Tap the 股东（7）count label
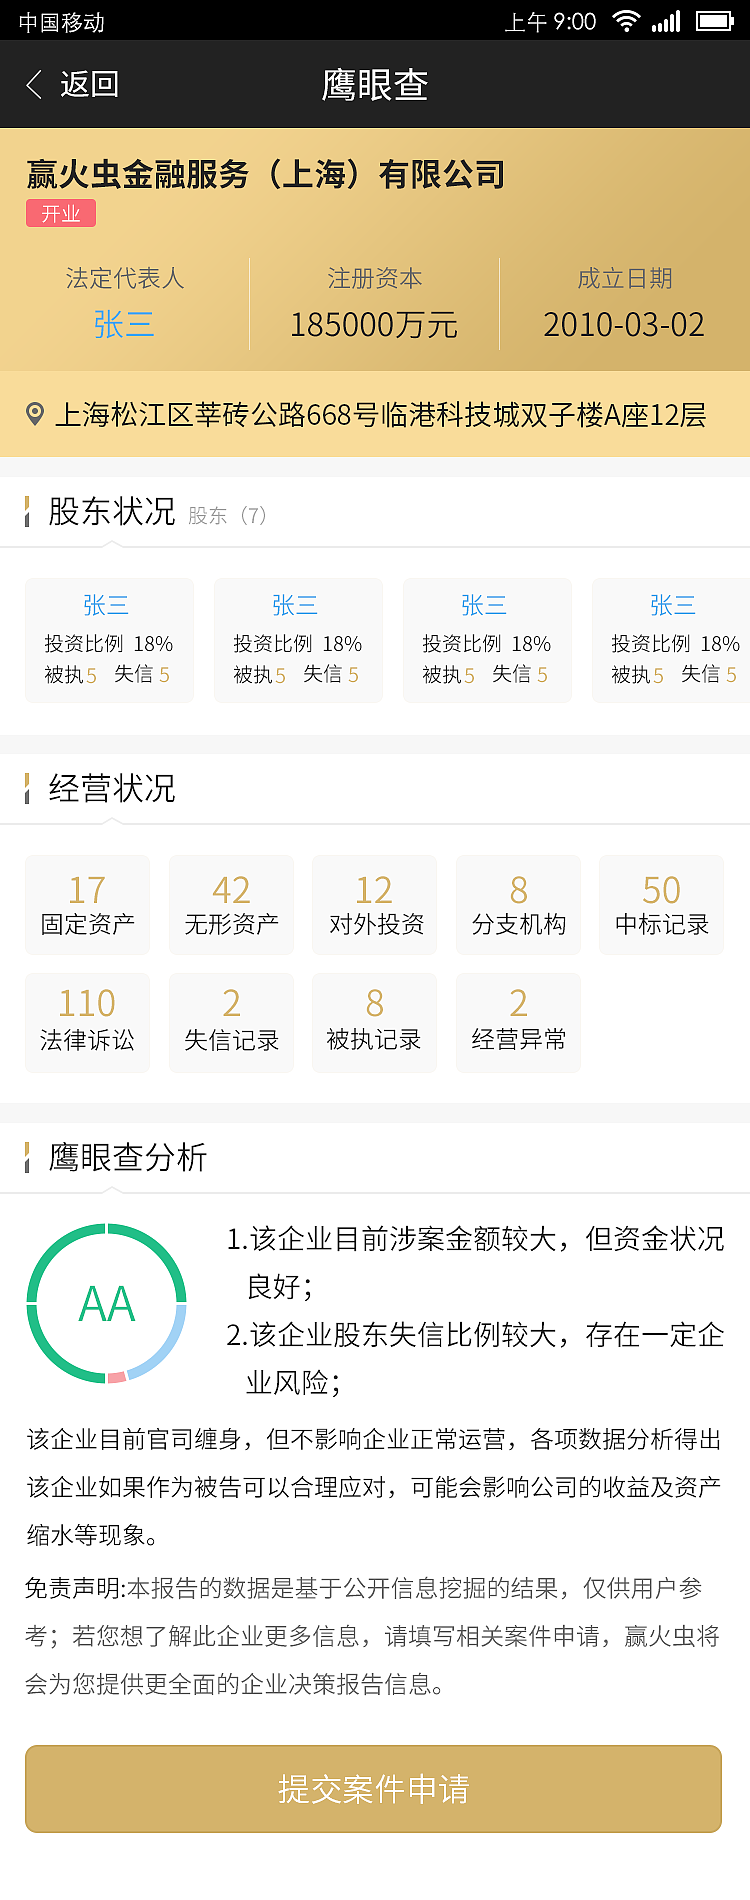Screen dimensions: 750x1900 pos(227,516)
